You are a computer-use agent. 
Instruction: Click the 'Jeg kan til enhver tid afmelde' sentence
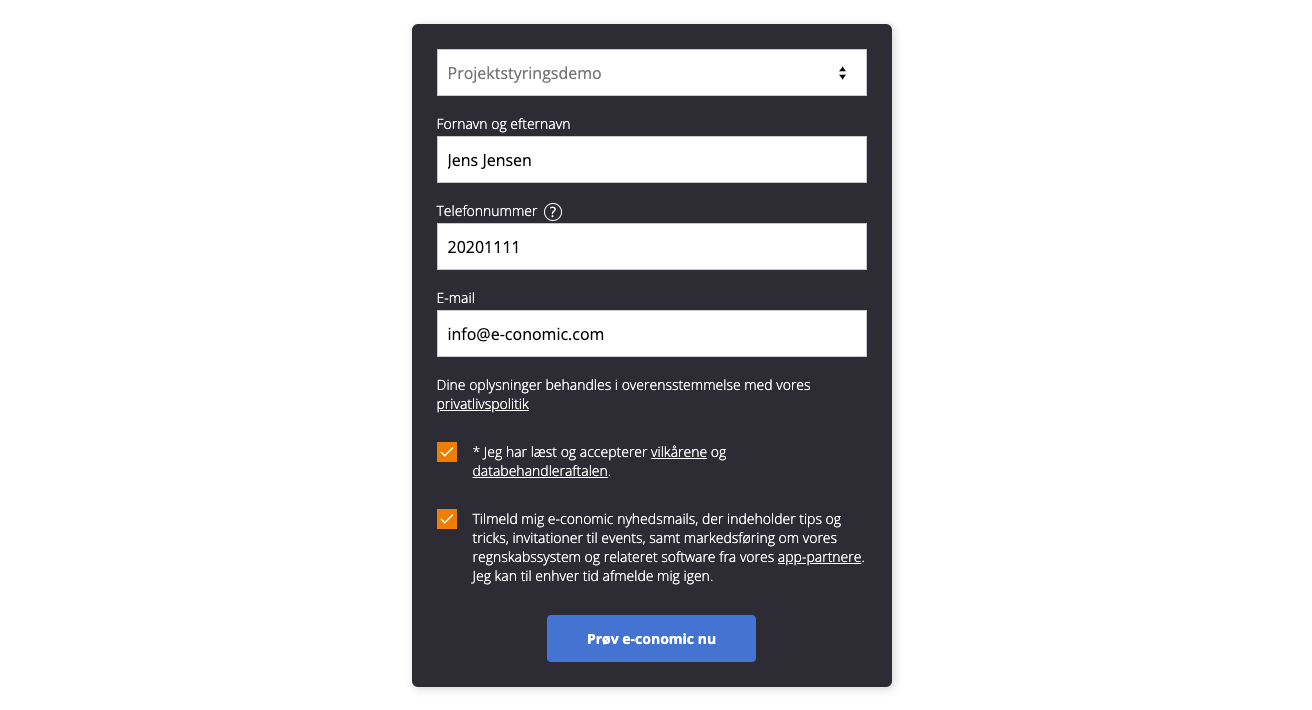(592, 576)
